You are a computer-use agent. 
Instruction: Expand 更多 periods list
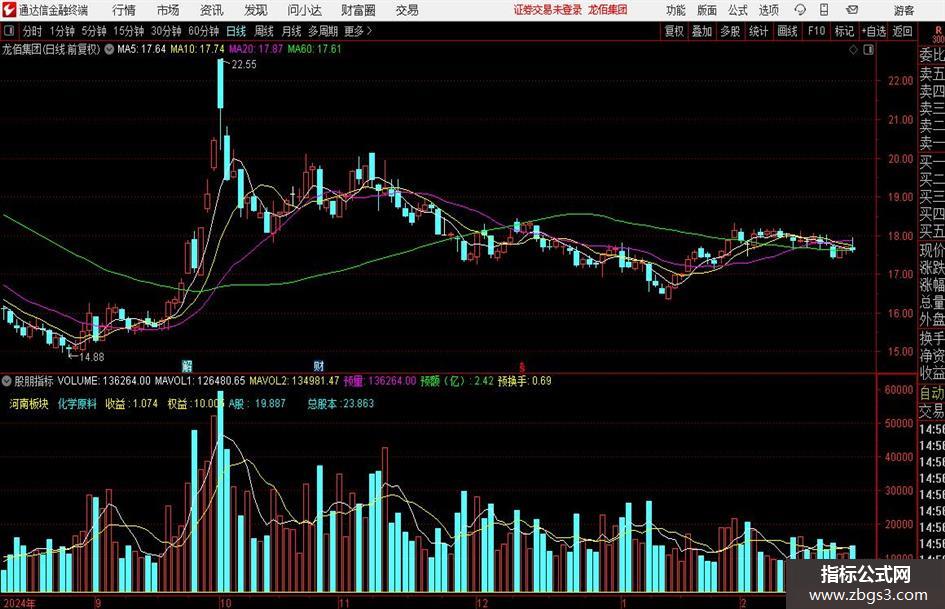pyautogui.click(x=359, y=31)
